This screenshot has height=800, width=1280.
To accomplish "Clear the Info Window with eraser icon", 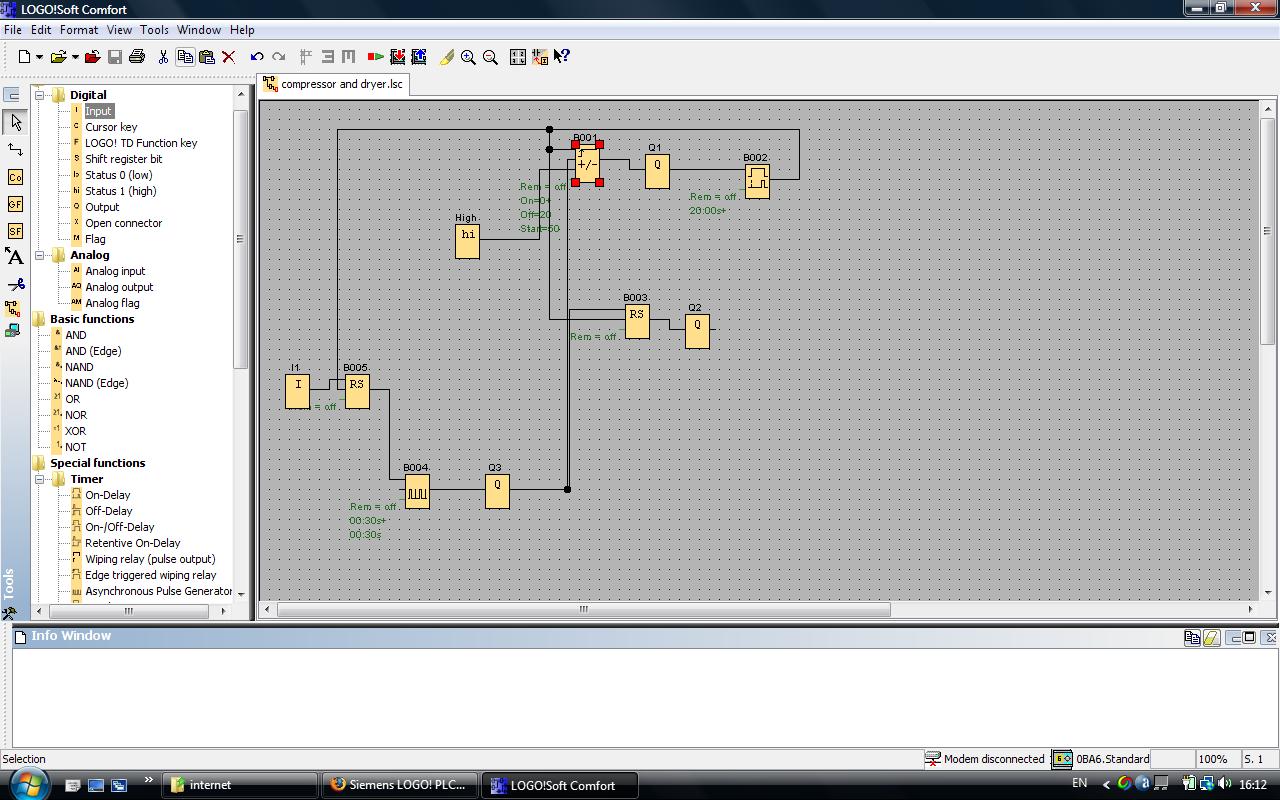I will click(x=1211, y=637).
